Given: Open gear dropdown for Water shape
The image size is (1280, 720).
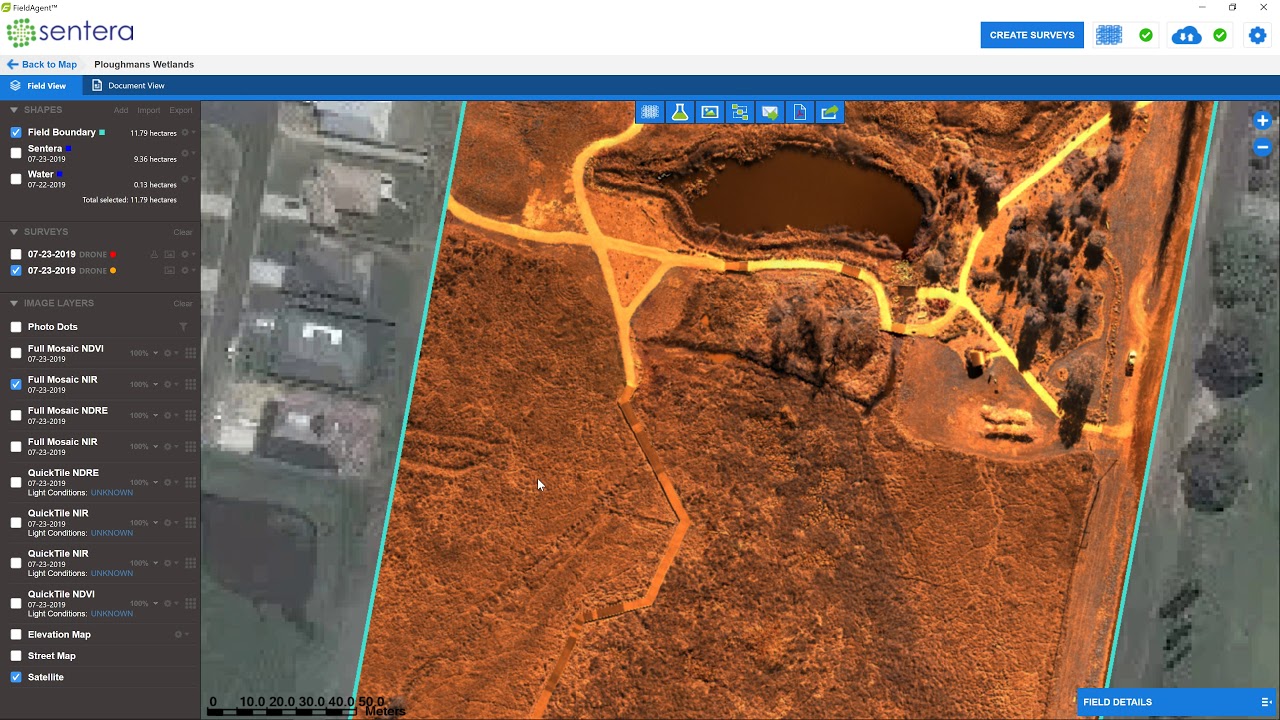Looking at the screenshot, I should [187, 179].
